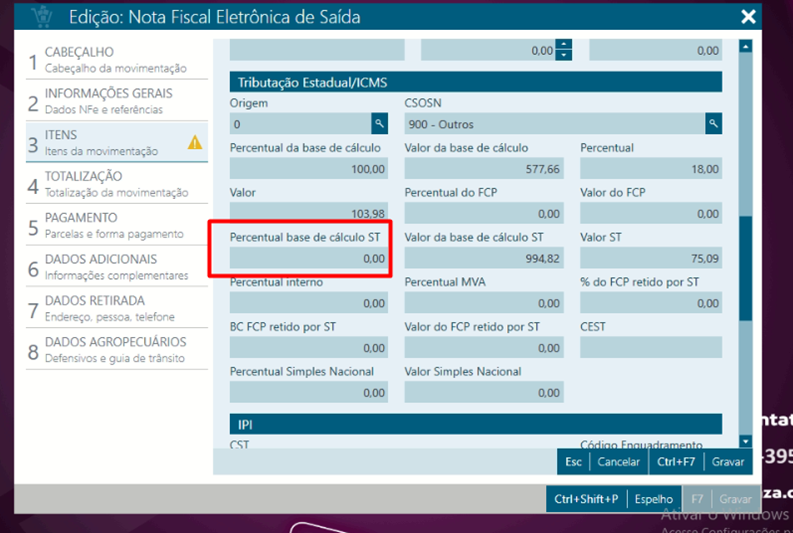Click the Espelho button
The image size is (793, 533).
pos(653,499)
